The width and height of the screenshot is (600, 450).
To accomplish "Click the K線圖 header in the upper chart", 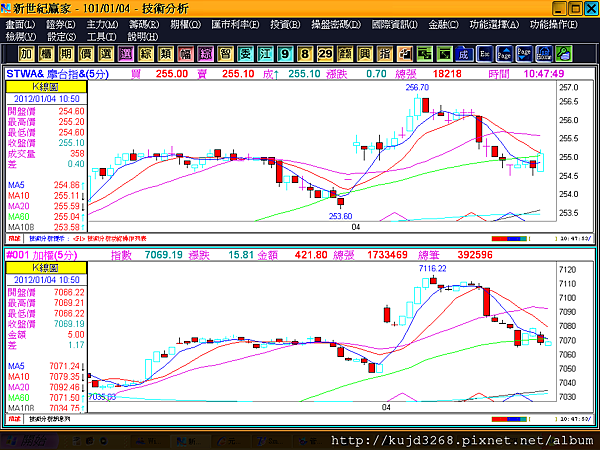I will click(46, 86).
